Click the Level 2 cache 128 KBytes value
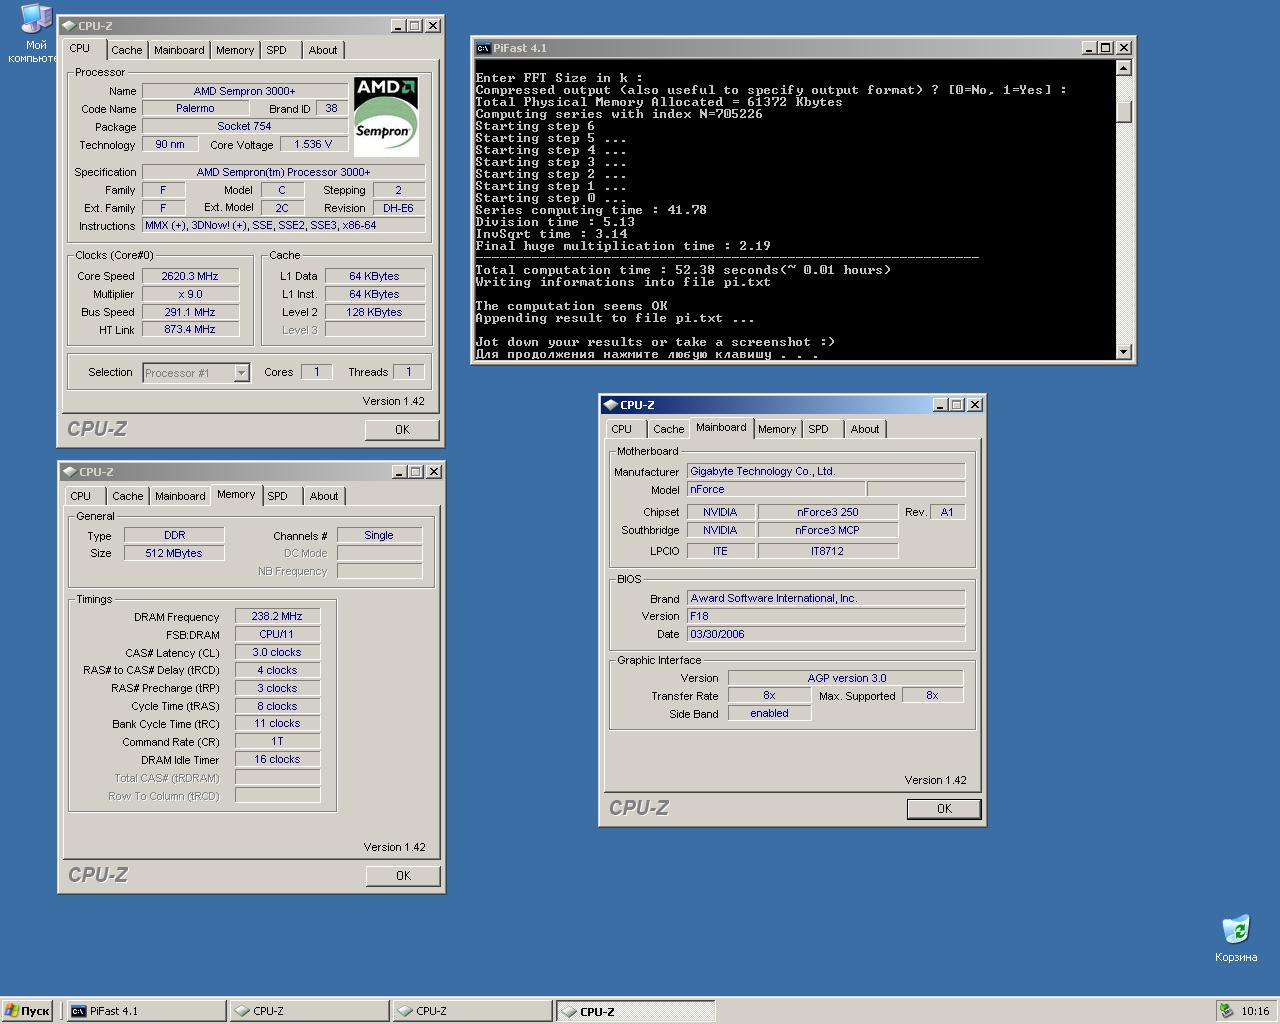The width and height of the screenshot is (1280, 1024). 375,312
